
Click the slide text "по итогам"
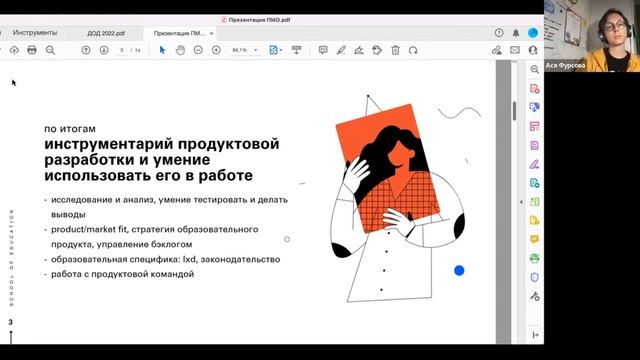point(70,129)
